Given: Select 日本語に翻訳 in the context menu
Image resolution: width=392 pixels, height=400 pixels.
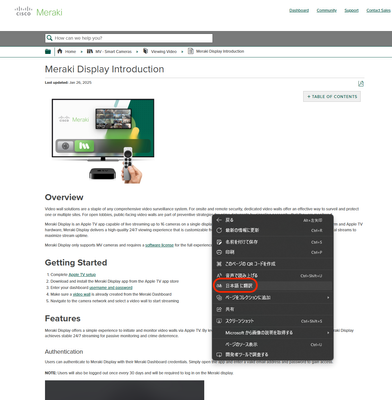Looking at the screenshot, I should [273, 286].
